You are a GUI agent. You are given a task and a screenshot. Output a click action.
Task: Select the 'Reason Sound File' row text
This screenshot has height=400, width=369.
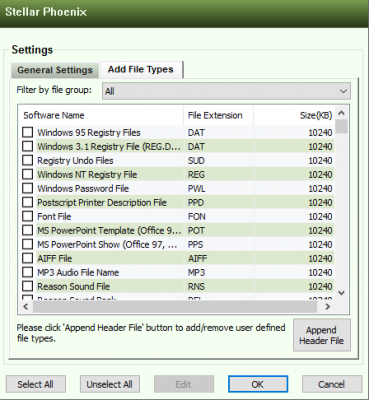[x=73, y=287]
